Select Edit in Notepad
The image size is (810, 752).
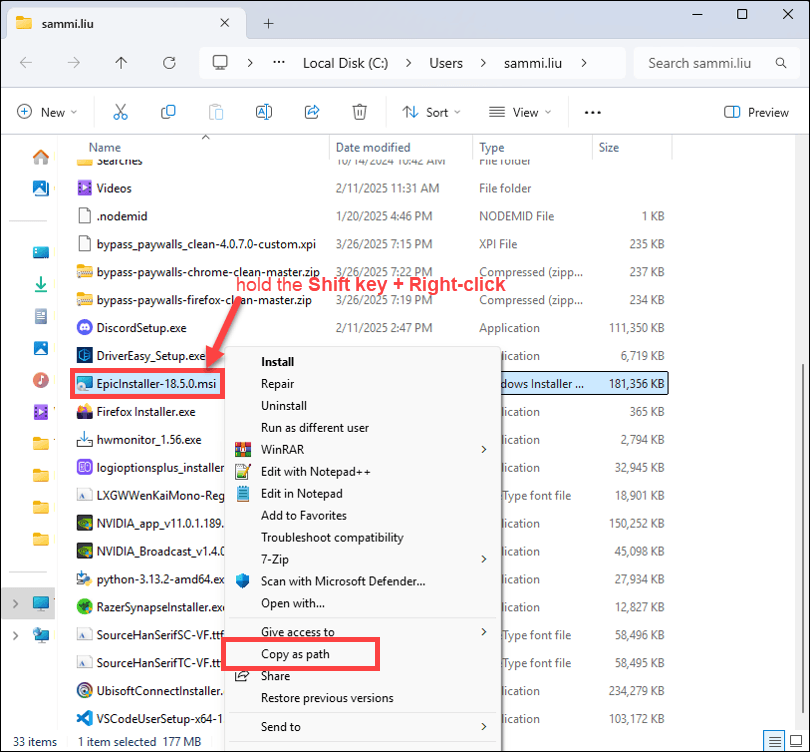coord(302,493)
